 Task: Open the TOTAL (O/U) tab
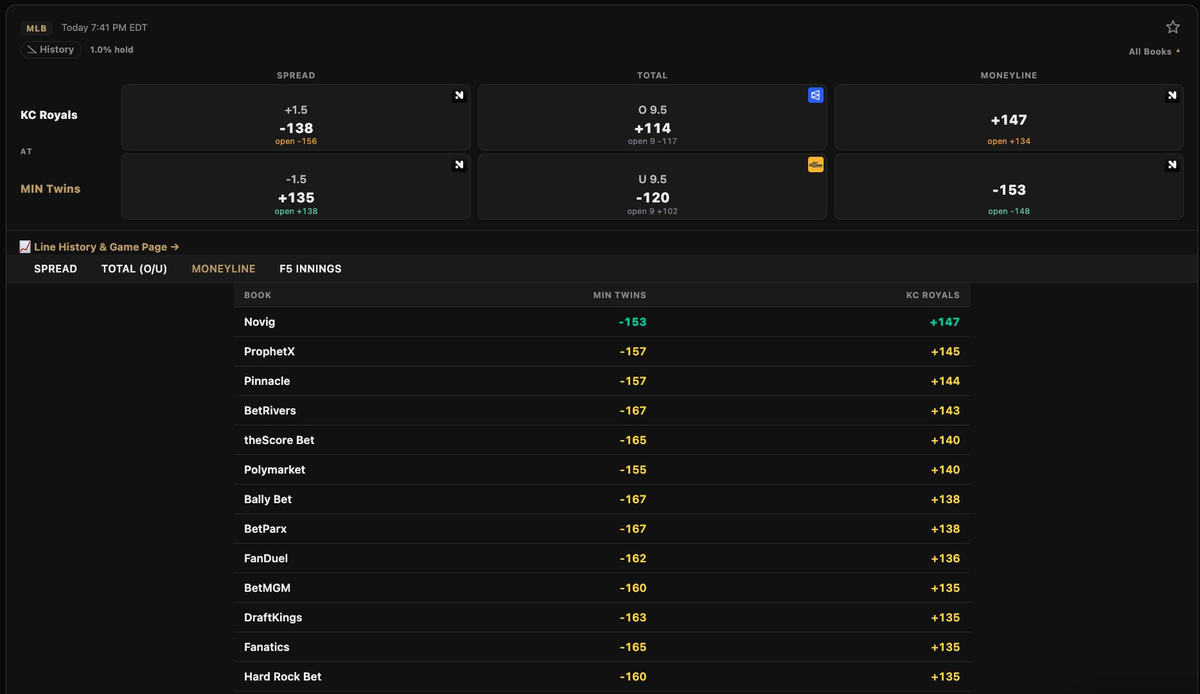coord(134,269)
